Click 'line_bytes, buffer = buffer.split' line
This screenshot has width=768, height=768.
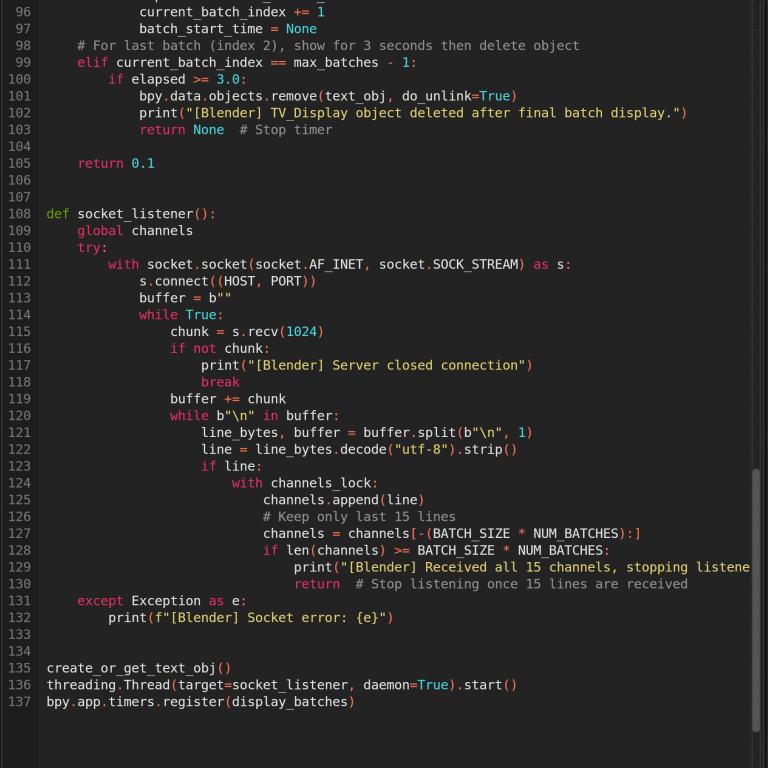[366, 432]
